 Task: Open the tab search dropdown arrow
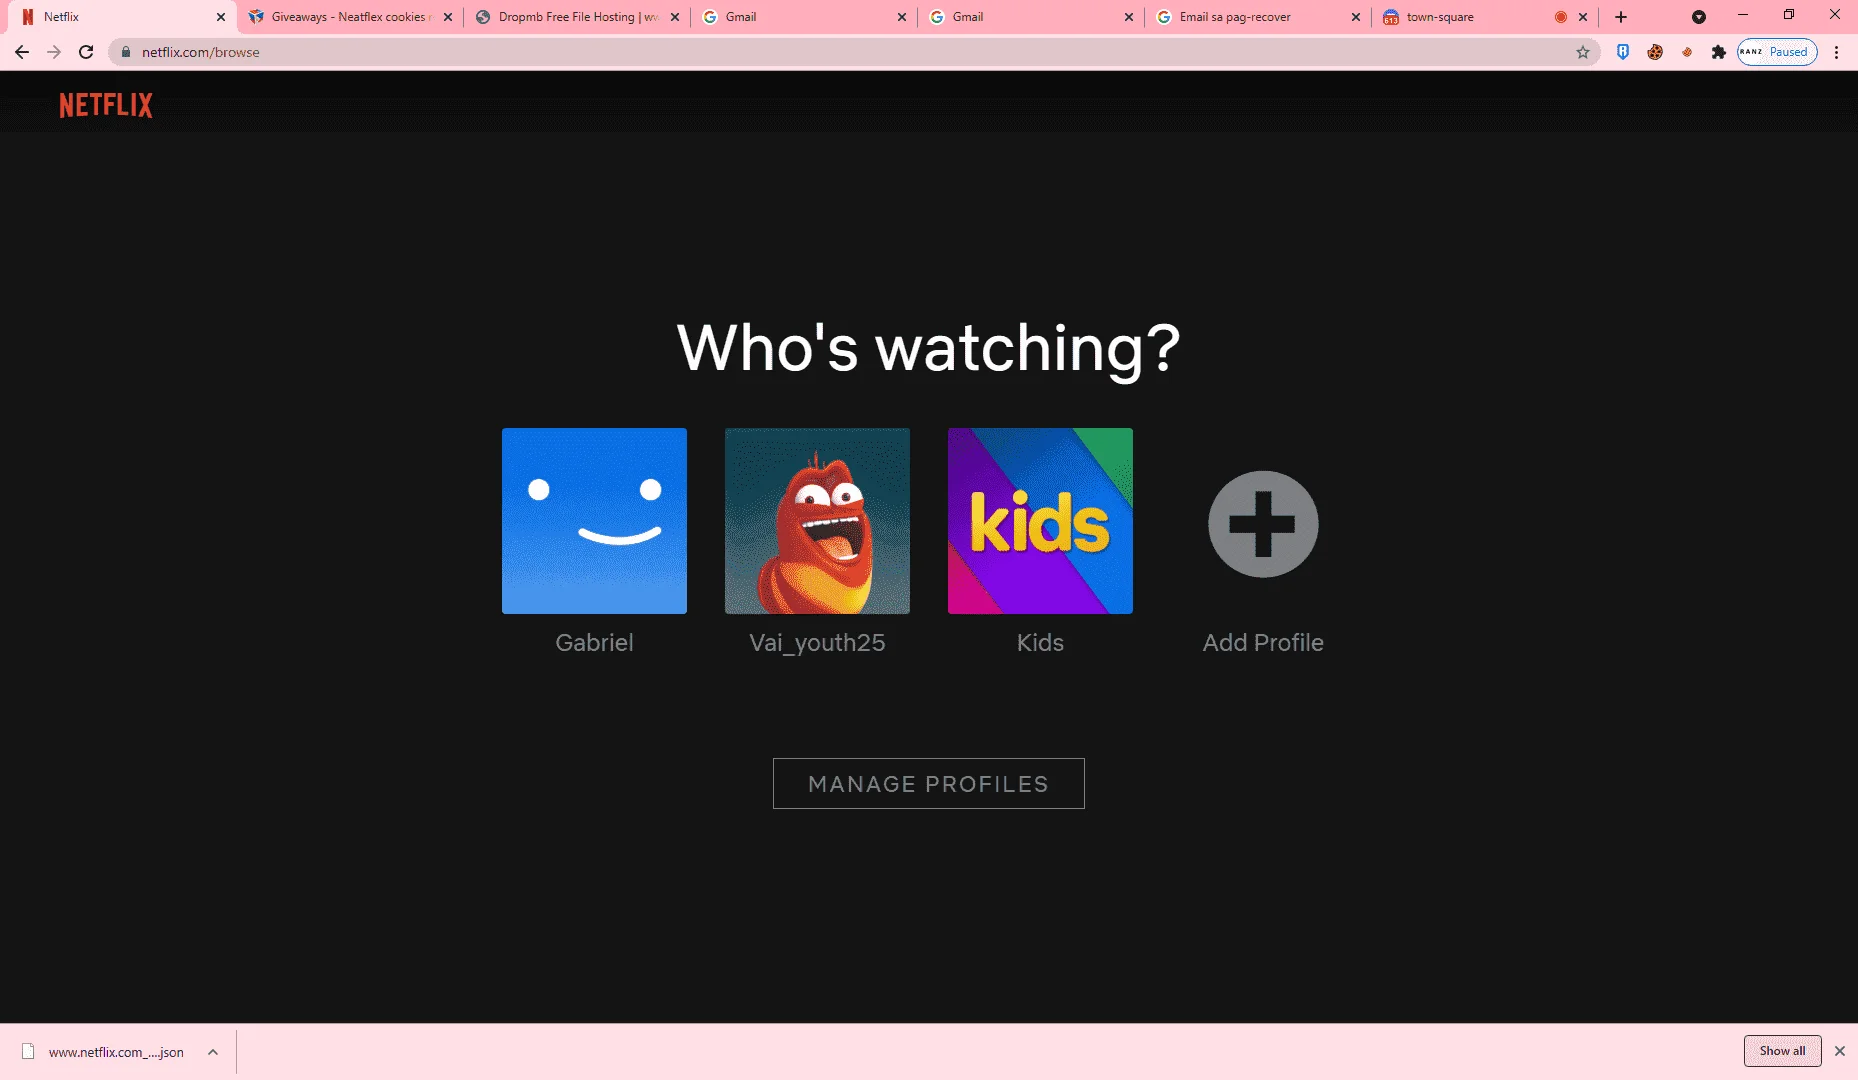pos(1699,17)
